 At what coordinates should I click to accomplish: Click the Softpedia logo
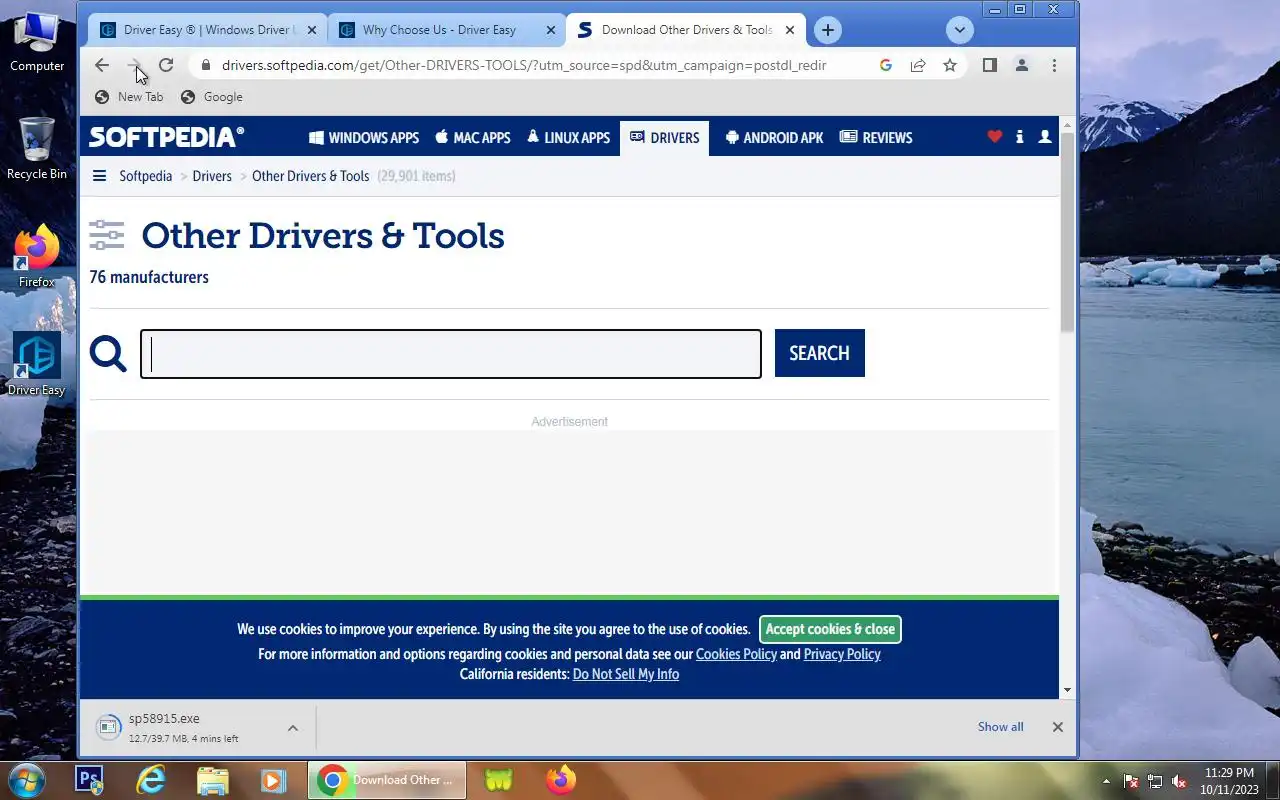pos(166,137)
